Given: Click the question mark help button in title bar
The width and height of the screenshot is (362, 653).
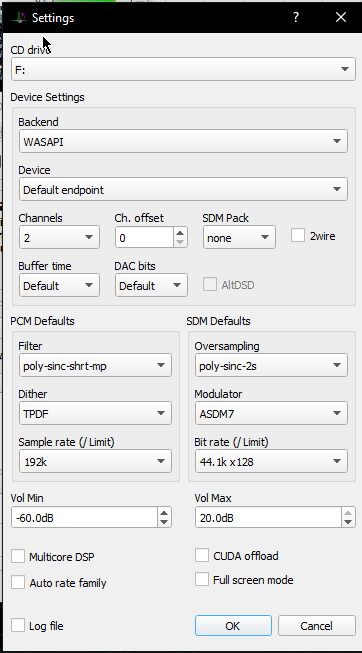Looking at the screenshot, I should click(296, 17).
